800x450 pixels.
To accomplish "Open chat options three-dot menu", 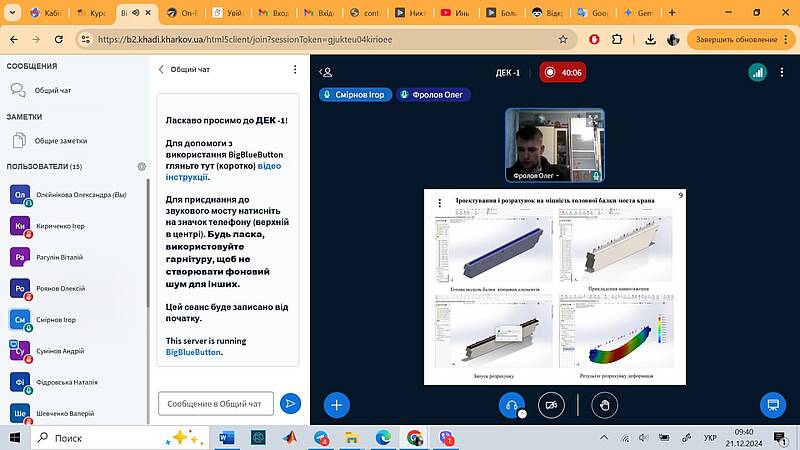I will click(294, 70).
